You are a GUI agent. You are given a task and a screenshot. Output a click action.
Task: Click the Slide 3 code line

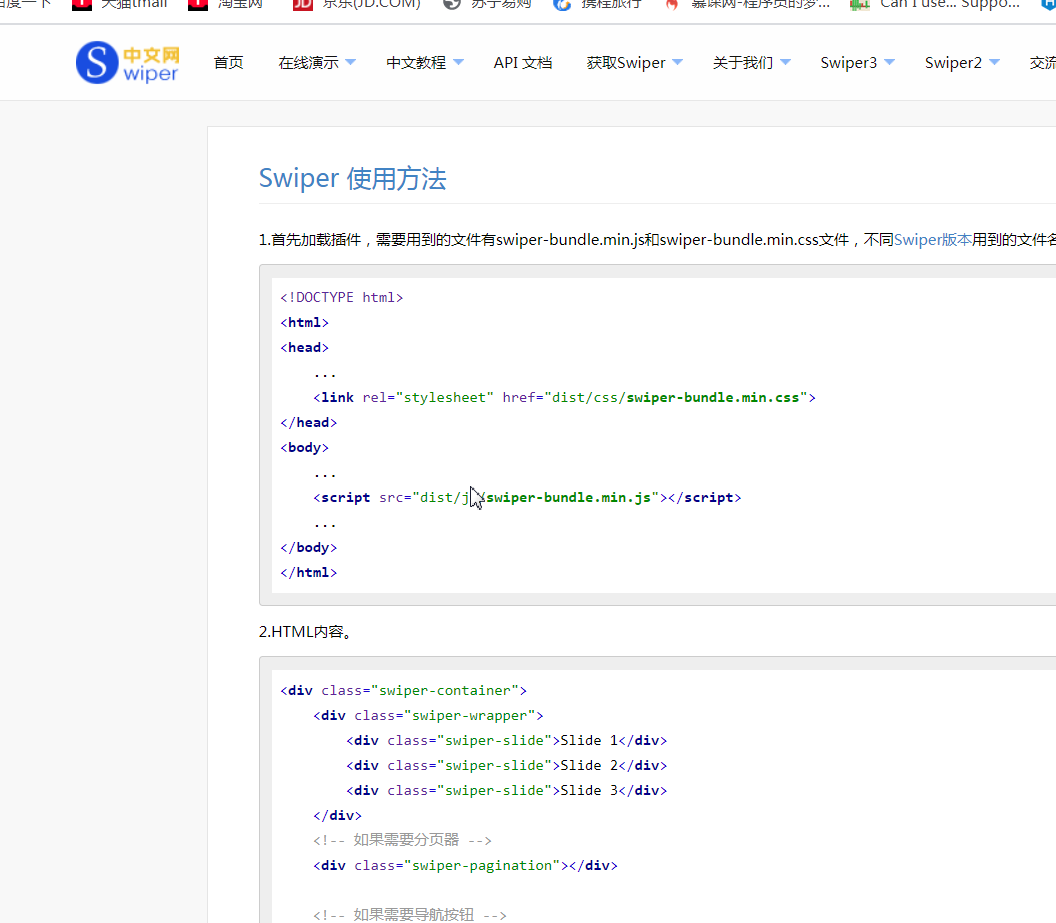(506, 790)
